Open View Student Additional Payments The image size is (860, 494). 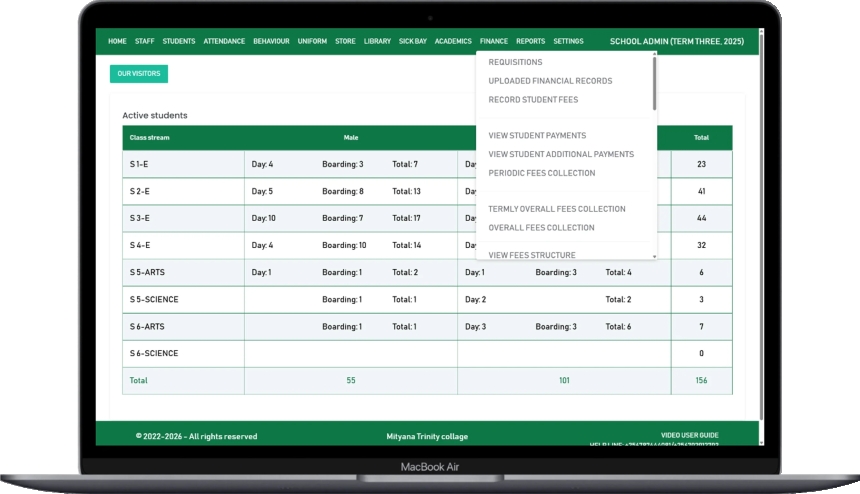pyautogui.click(x=561, y=154)
